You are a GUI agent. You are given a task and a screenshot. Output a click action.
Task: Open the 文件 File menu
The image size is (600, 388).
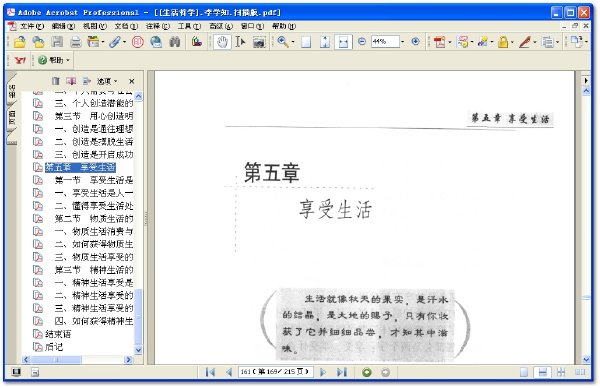pyautogui.click(x=31, y=26)
